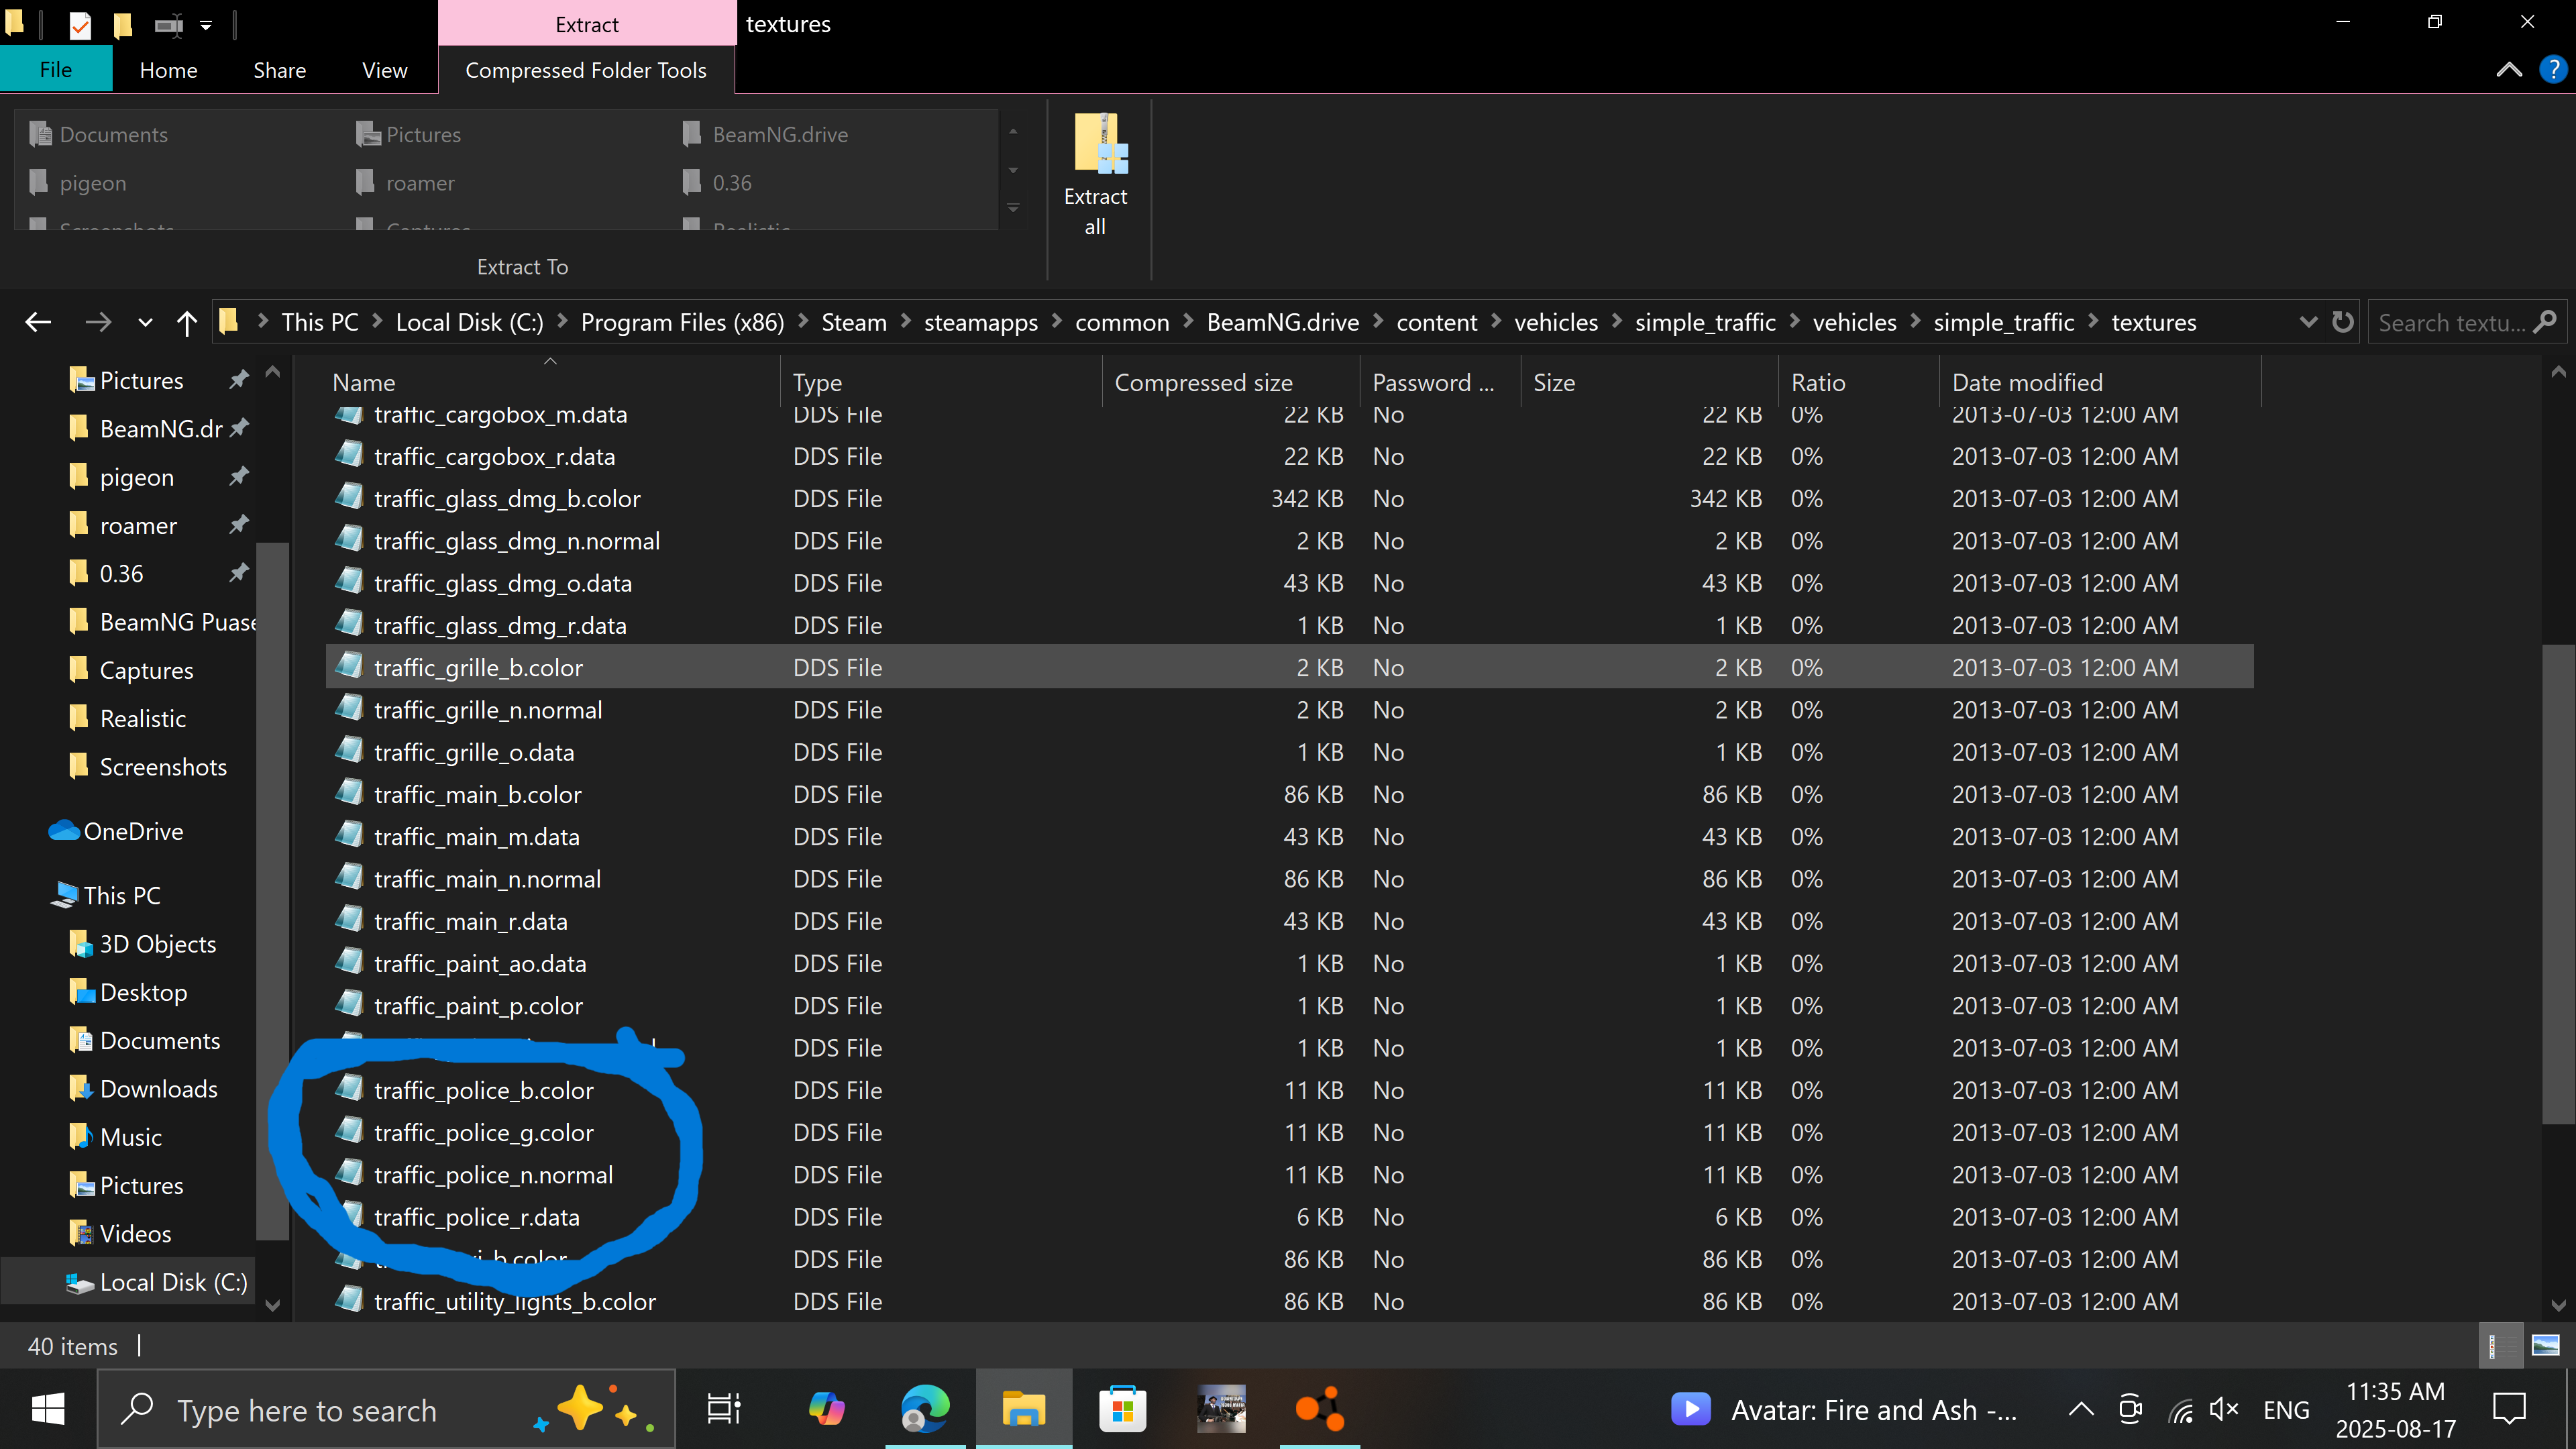Open Microsoft Edge from the taskbar
Viewport: 2576px width, 1449px height.
click(x=925, y=1410)
